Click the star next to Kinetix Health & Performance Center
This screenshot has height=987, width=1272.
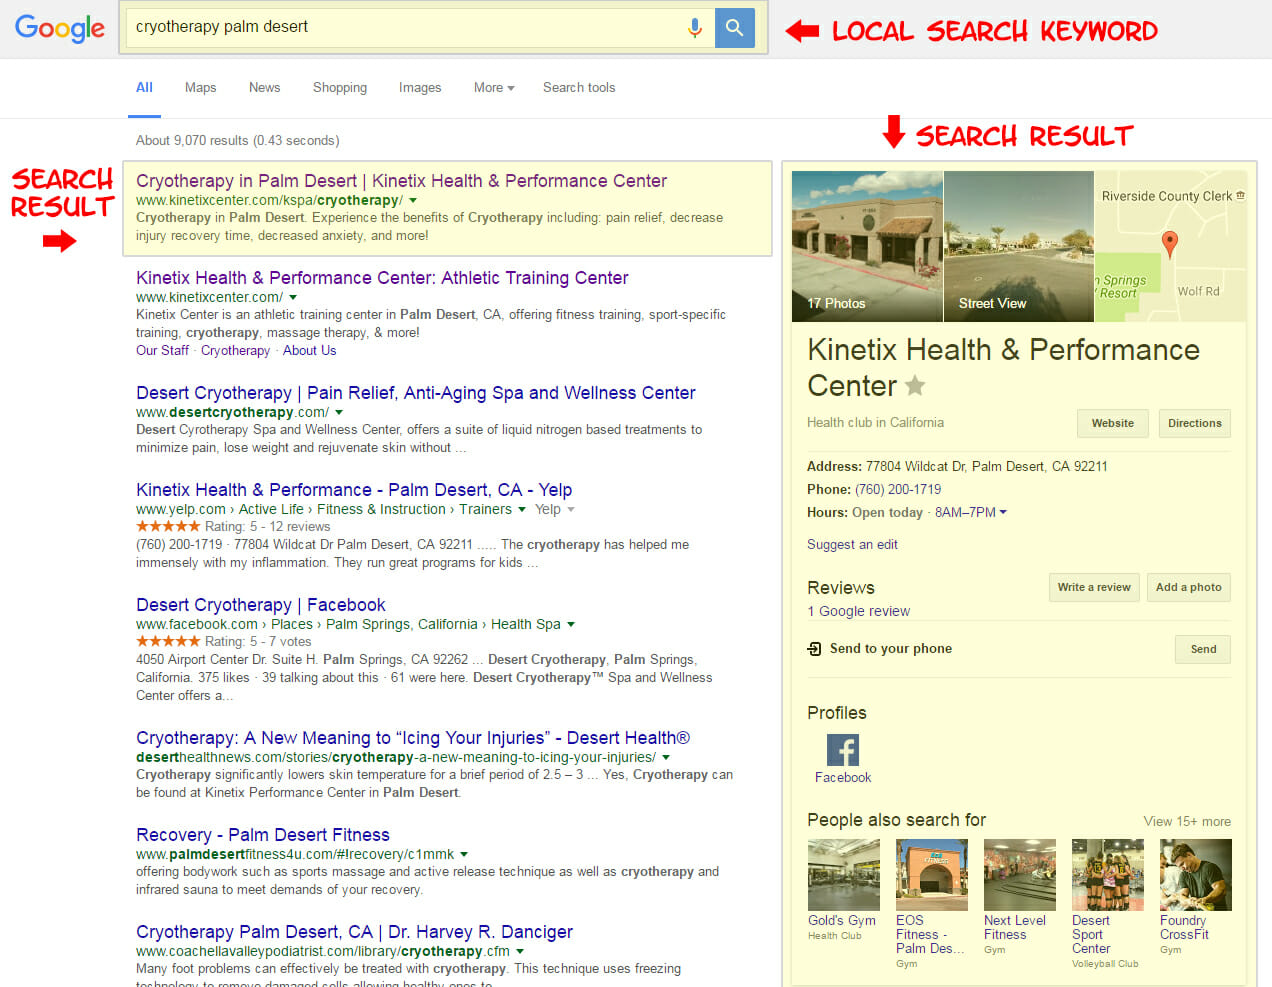[x=915, y=385]
